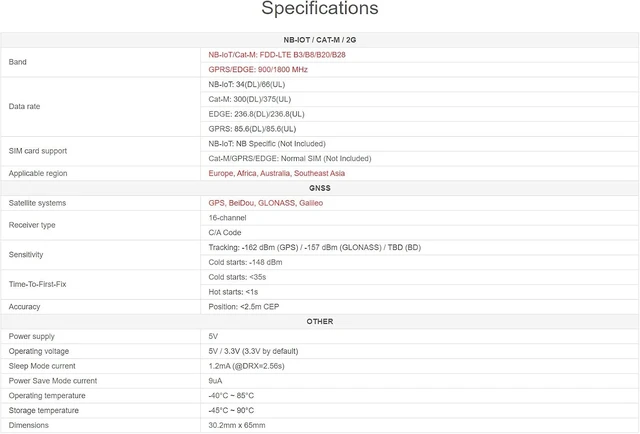Click the Sleep Mode current label

click(x=42, y=366)
